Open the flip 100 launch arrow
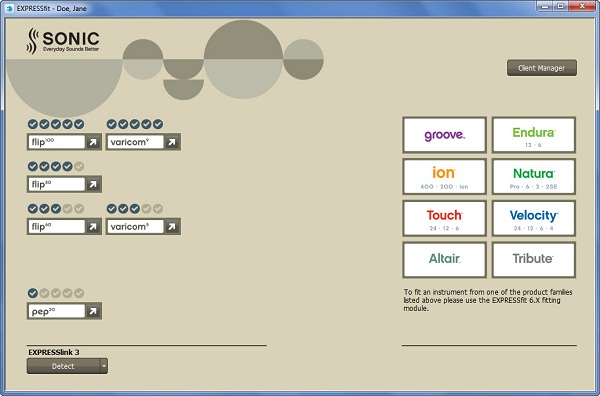600x396 pixels. point(93,142)
